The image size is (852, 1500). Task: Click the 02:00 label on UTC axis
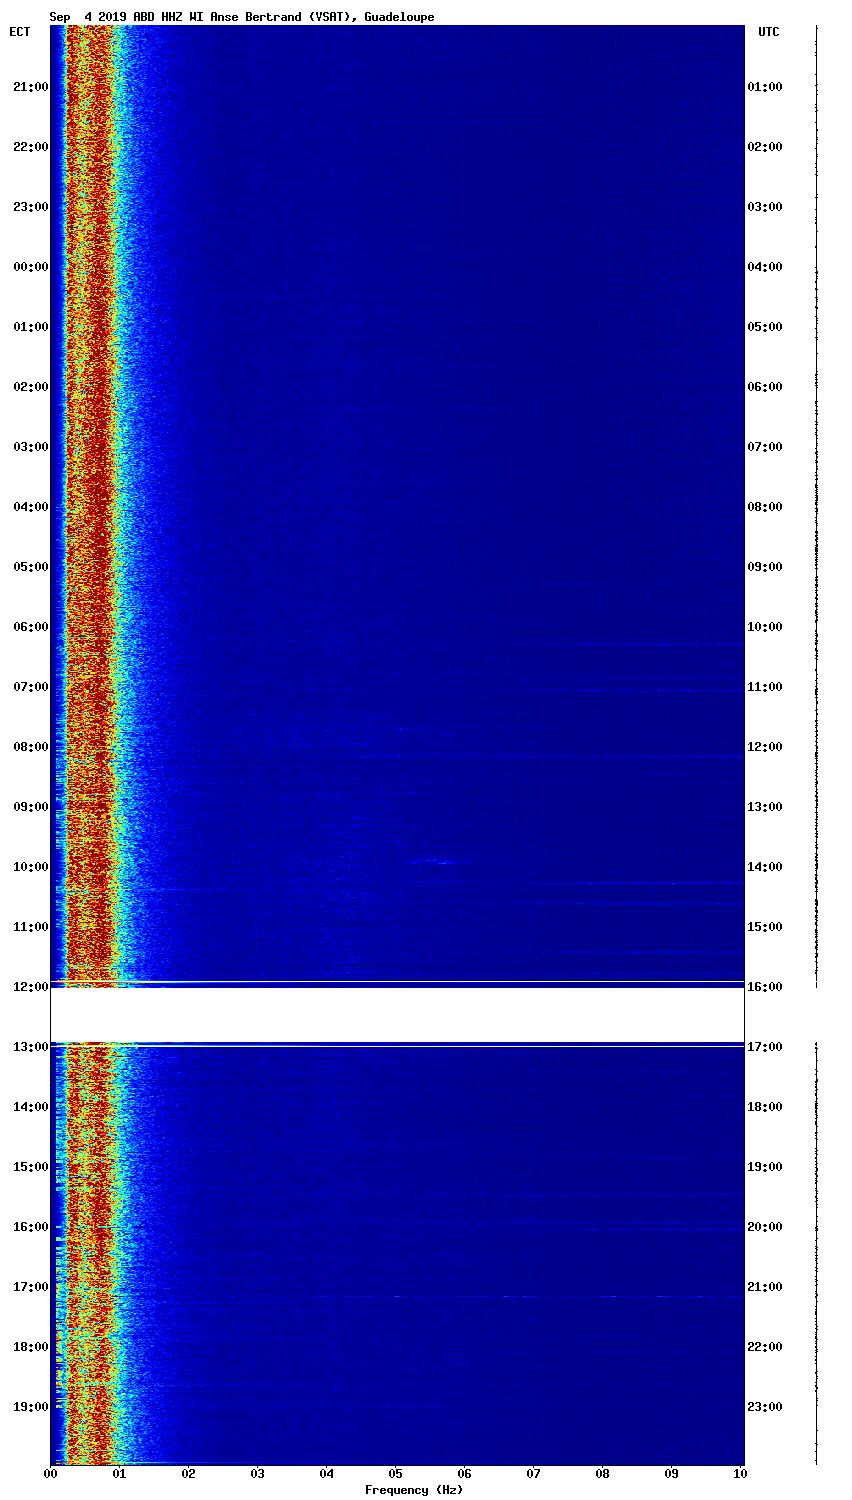click(765, 147)
